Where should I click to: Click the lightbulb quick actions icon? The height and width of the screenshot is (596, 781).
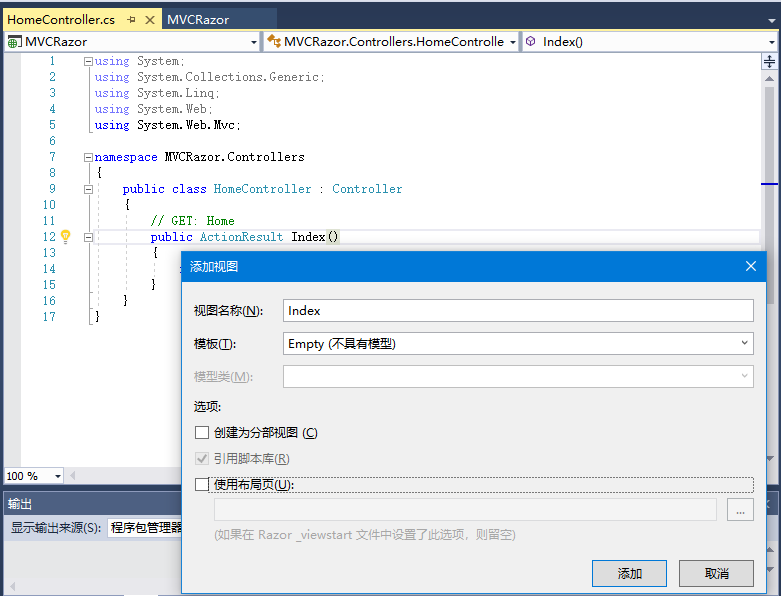click(65, 237)
